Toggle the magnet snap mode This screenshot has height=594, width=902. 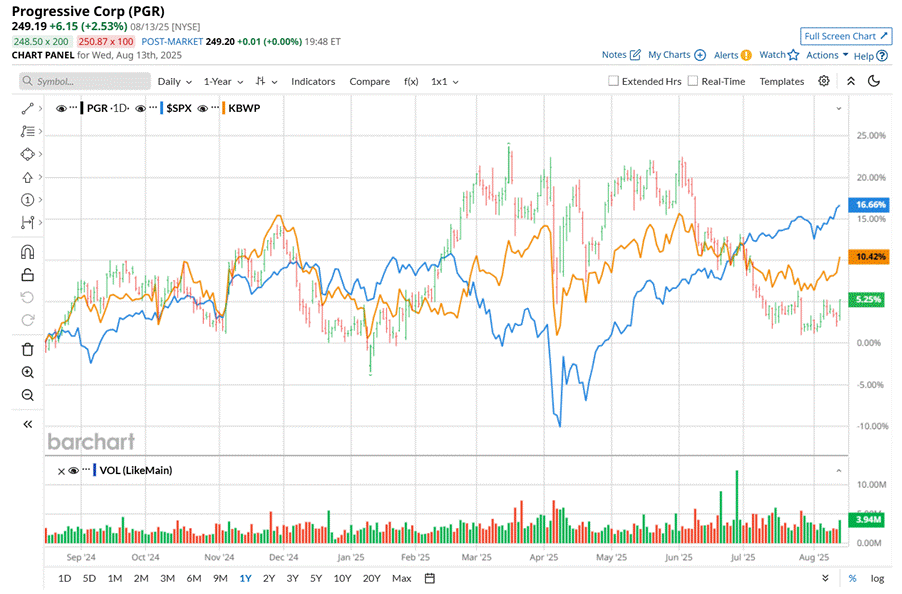[x=27, y=252]
